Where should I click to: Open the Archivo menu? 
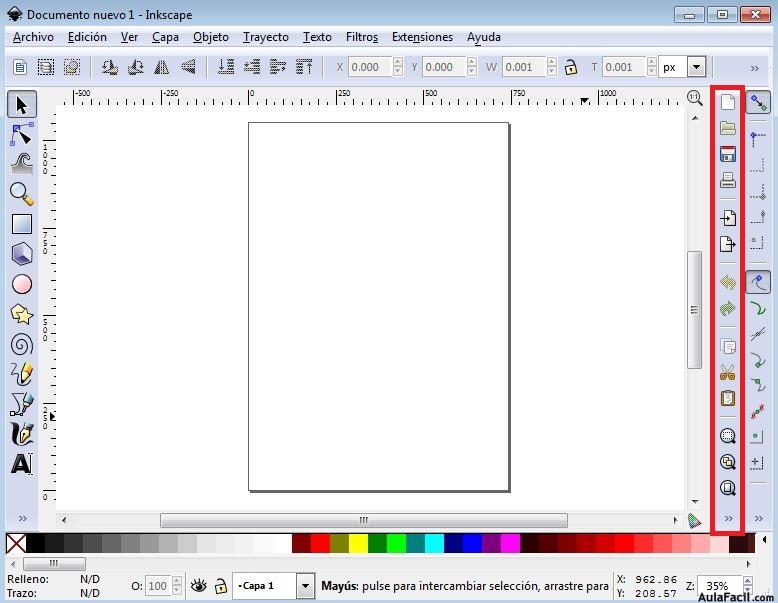[33, 37]
